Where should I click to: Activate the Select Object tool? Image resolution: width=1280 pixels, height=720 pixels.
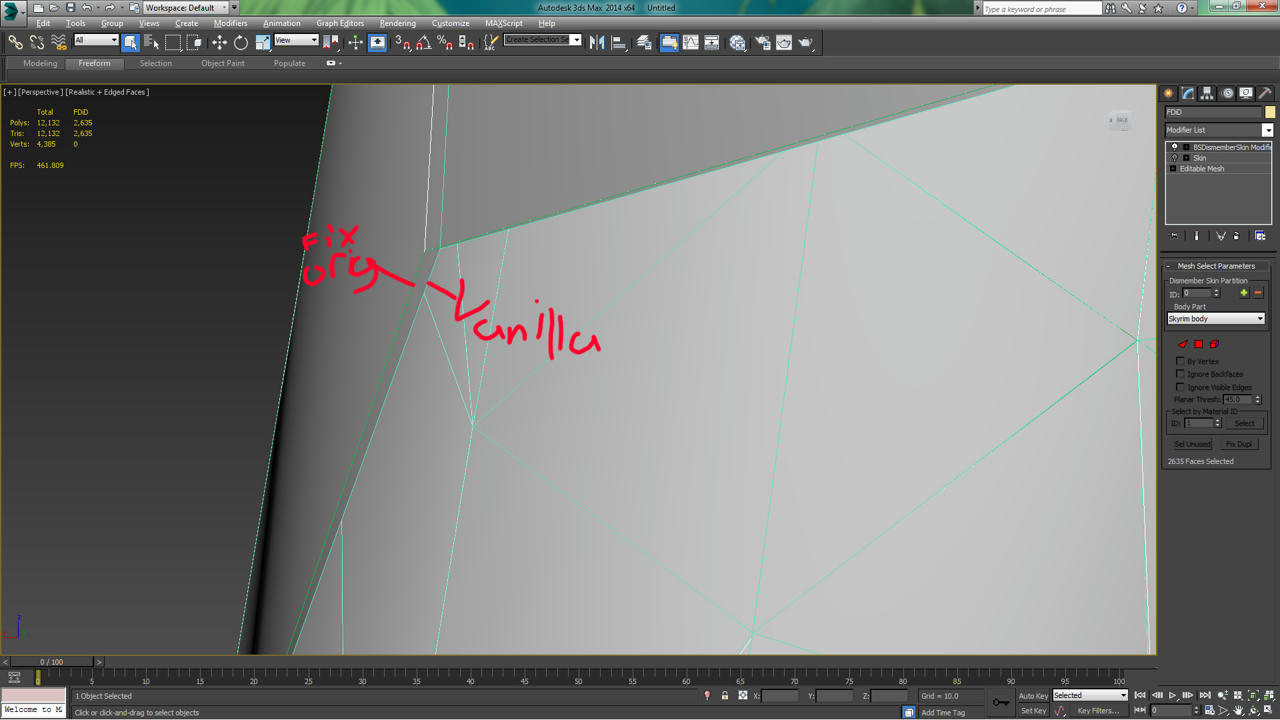[131, 42]
